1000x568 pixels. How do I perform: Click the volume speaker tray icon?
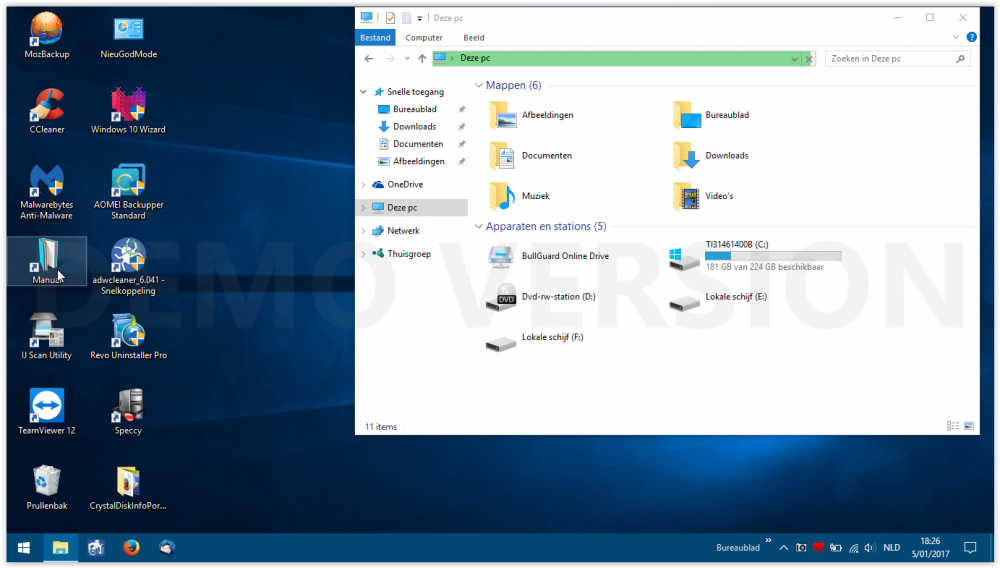(869, 548)
